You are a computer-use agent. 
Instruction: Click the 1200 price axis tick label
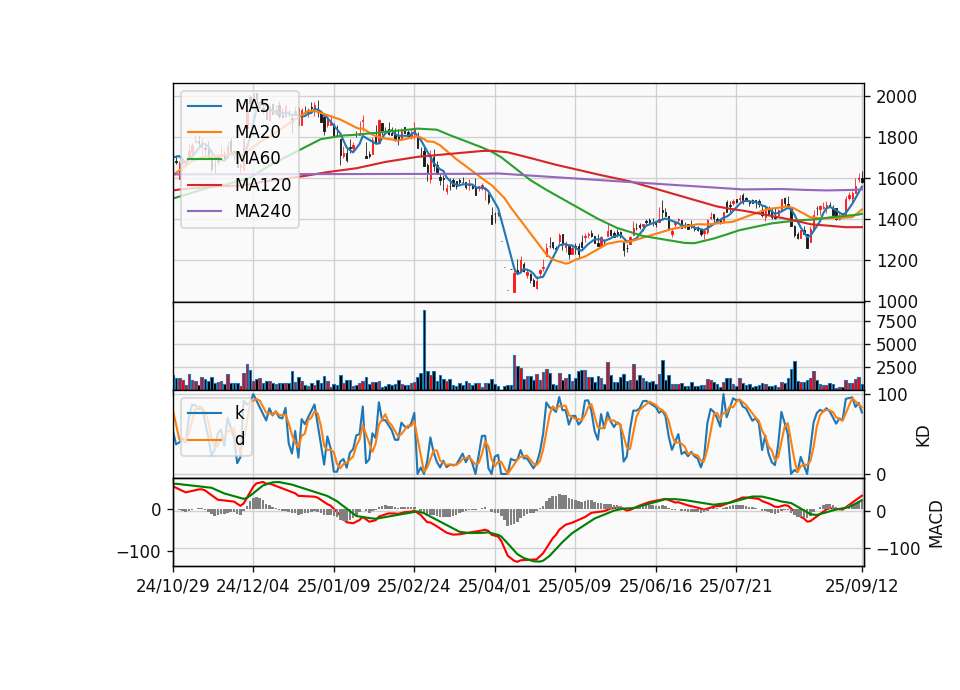point(896,261)
